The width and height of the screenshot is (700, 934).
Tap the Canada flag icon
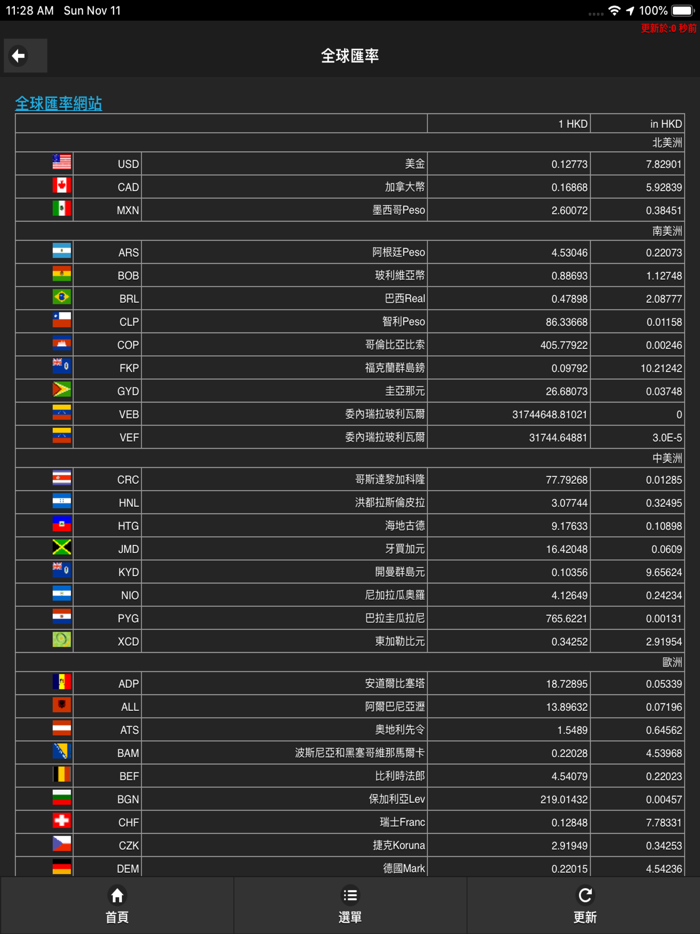(62, 186)
